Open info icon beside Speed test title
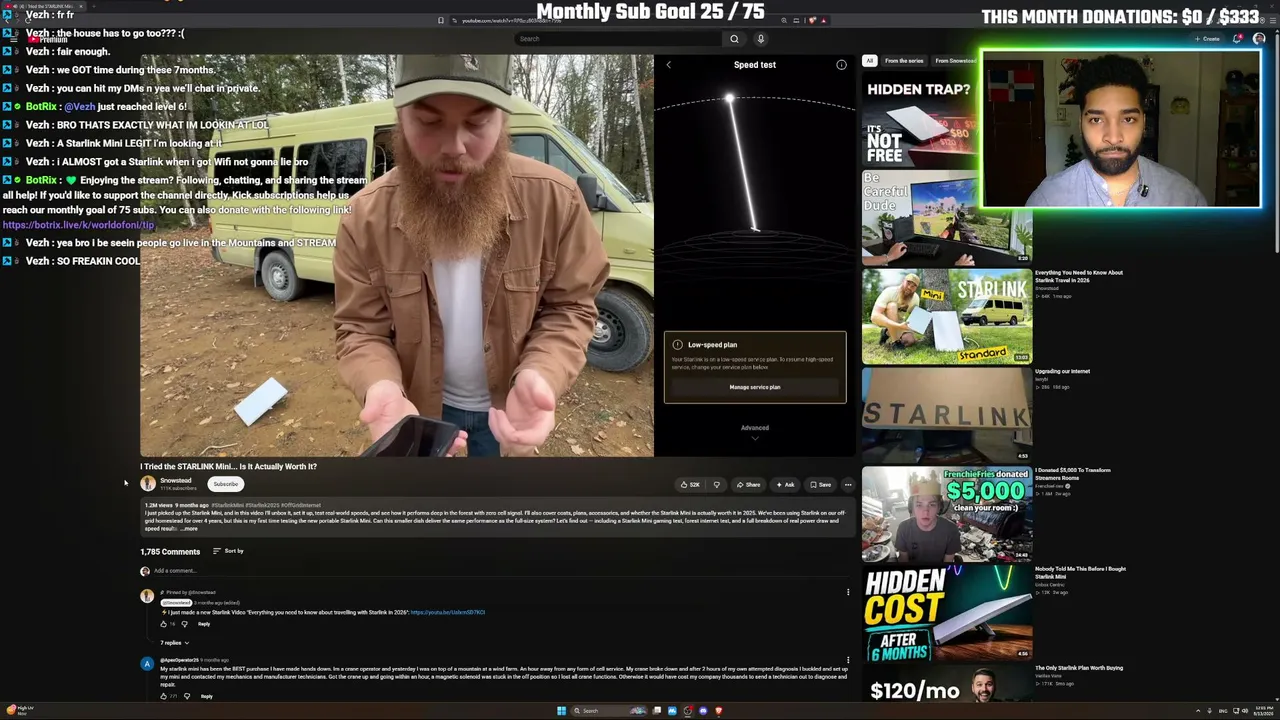The image size is (1280, 720). click(x=841, y=65)
